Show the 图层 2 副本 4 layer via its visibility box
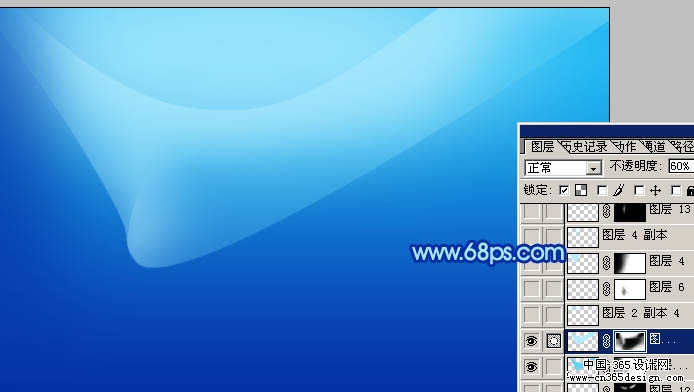This screenshot has height=392, width=694. coord(531,315)
